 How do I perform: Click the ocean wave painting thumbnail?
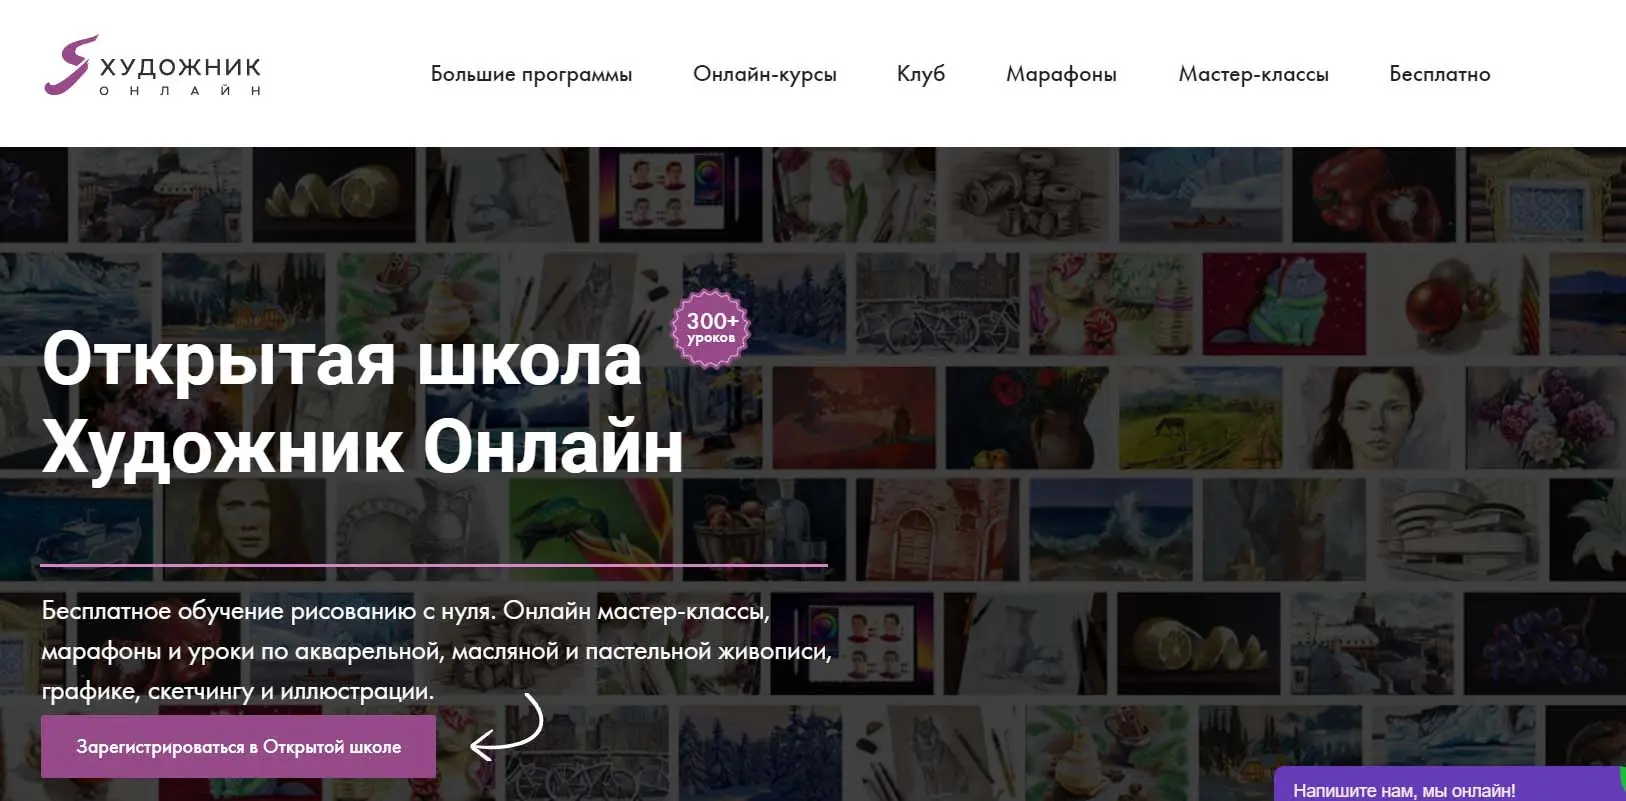tap(1110, 530)
